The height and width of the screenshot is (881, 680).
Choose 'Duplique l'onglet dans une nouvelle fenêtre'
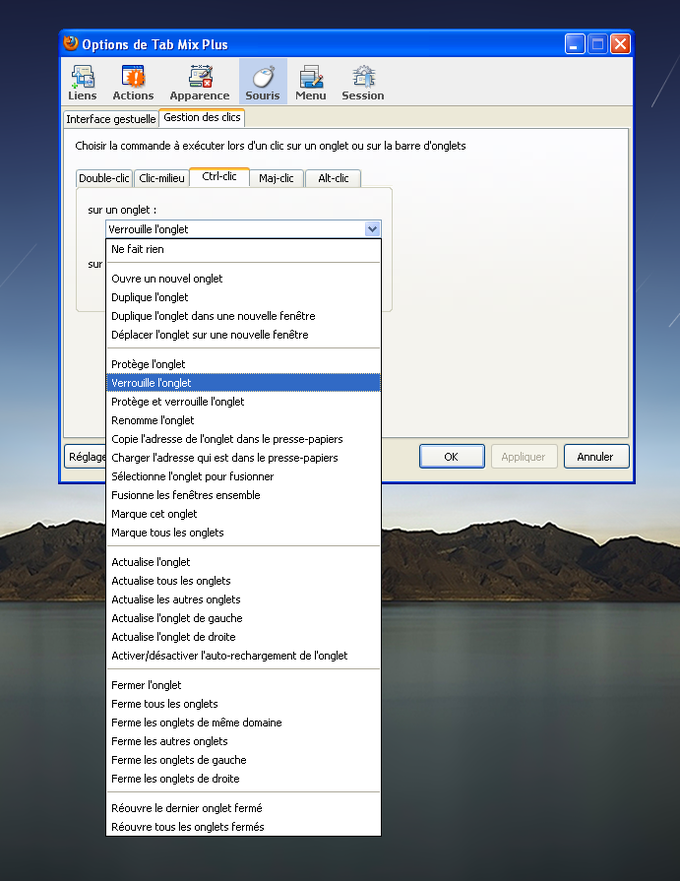(x=243, y=316)
